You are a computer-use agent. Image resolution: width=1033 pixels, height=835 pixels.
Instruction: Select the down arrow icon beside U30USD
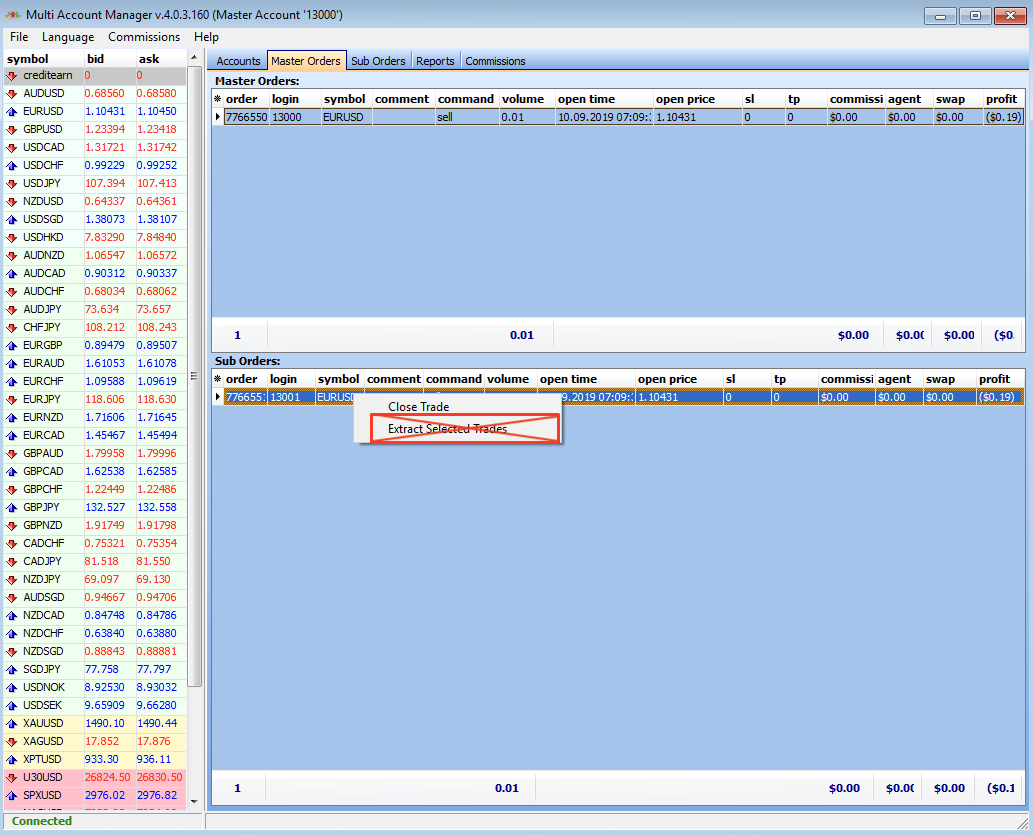(11, 778)
